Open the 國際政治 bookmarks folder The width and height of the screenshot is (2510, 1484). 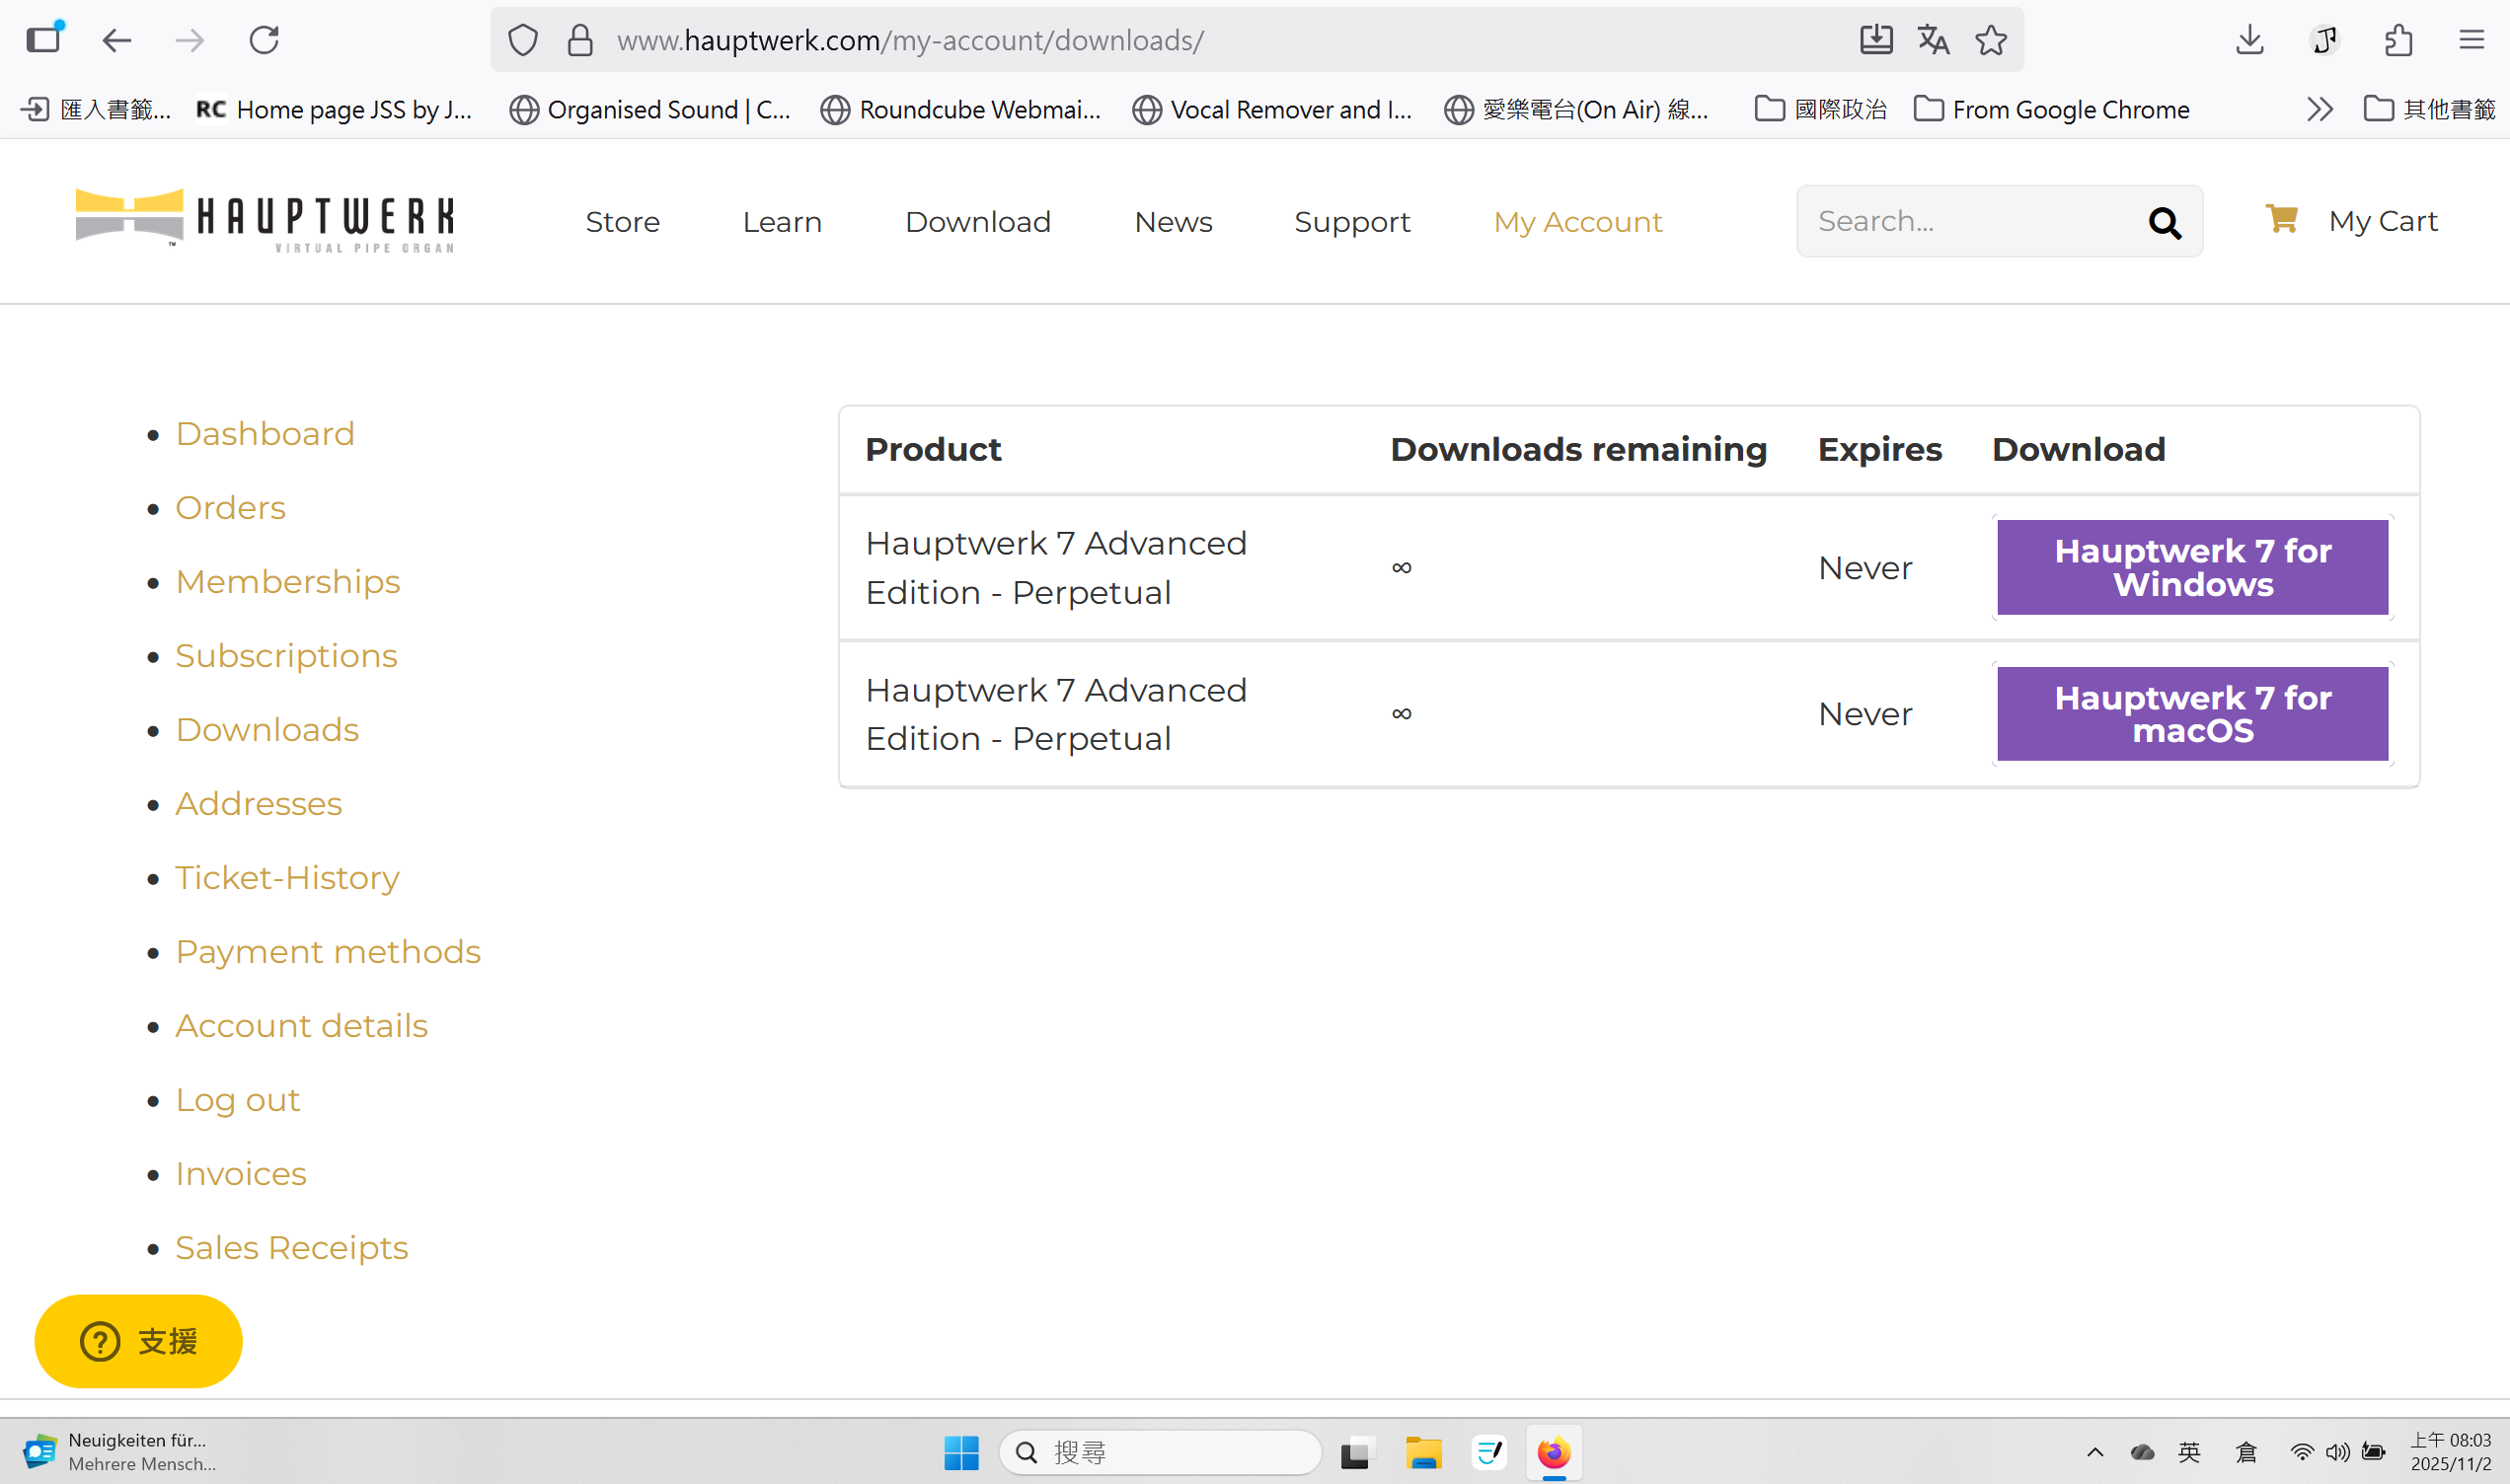[1821, 109]
